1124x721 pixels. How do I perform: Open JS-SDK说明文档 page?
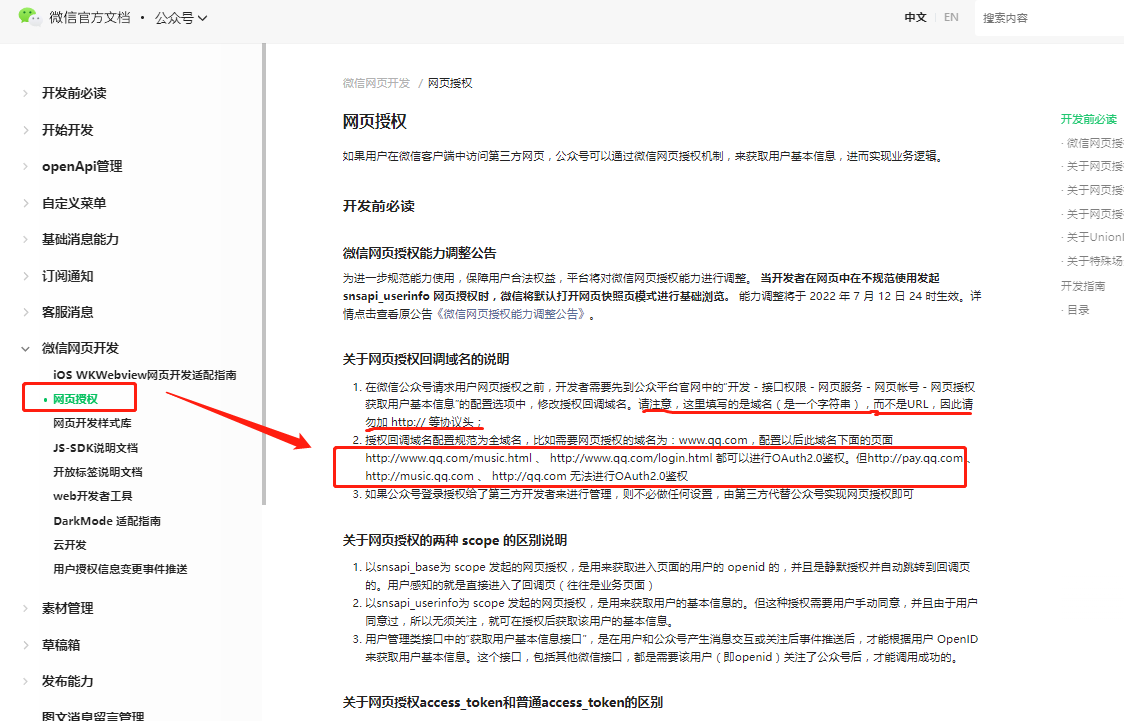(x=95, y=448)
